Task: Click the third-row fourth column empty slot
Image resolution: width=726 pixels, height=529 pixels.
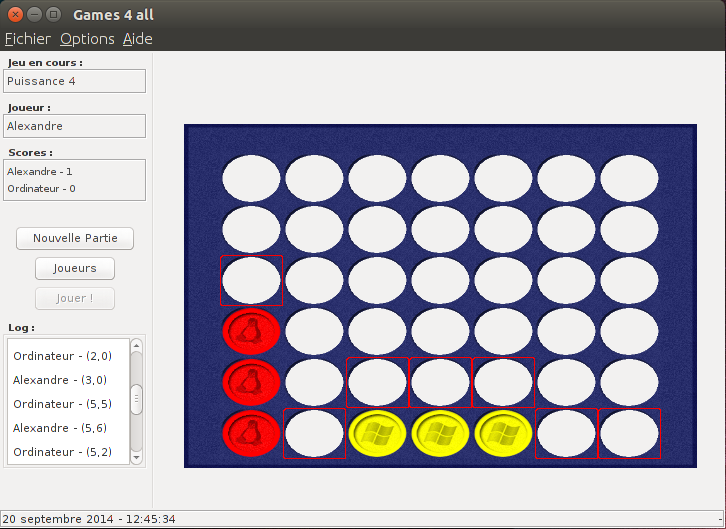Action: 440,280
